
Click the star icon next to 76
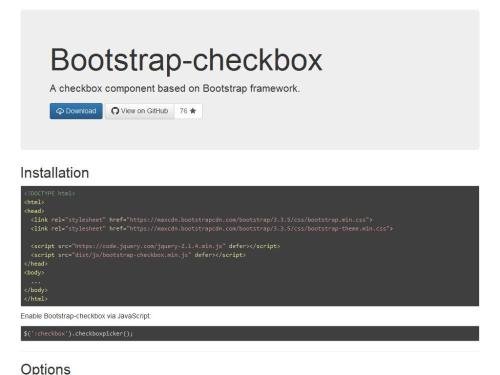pyautogui.click(x=193, y=111)
